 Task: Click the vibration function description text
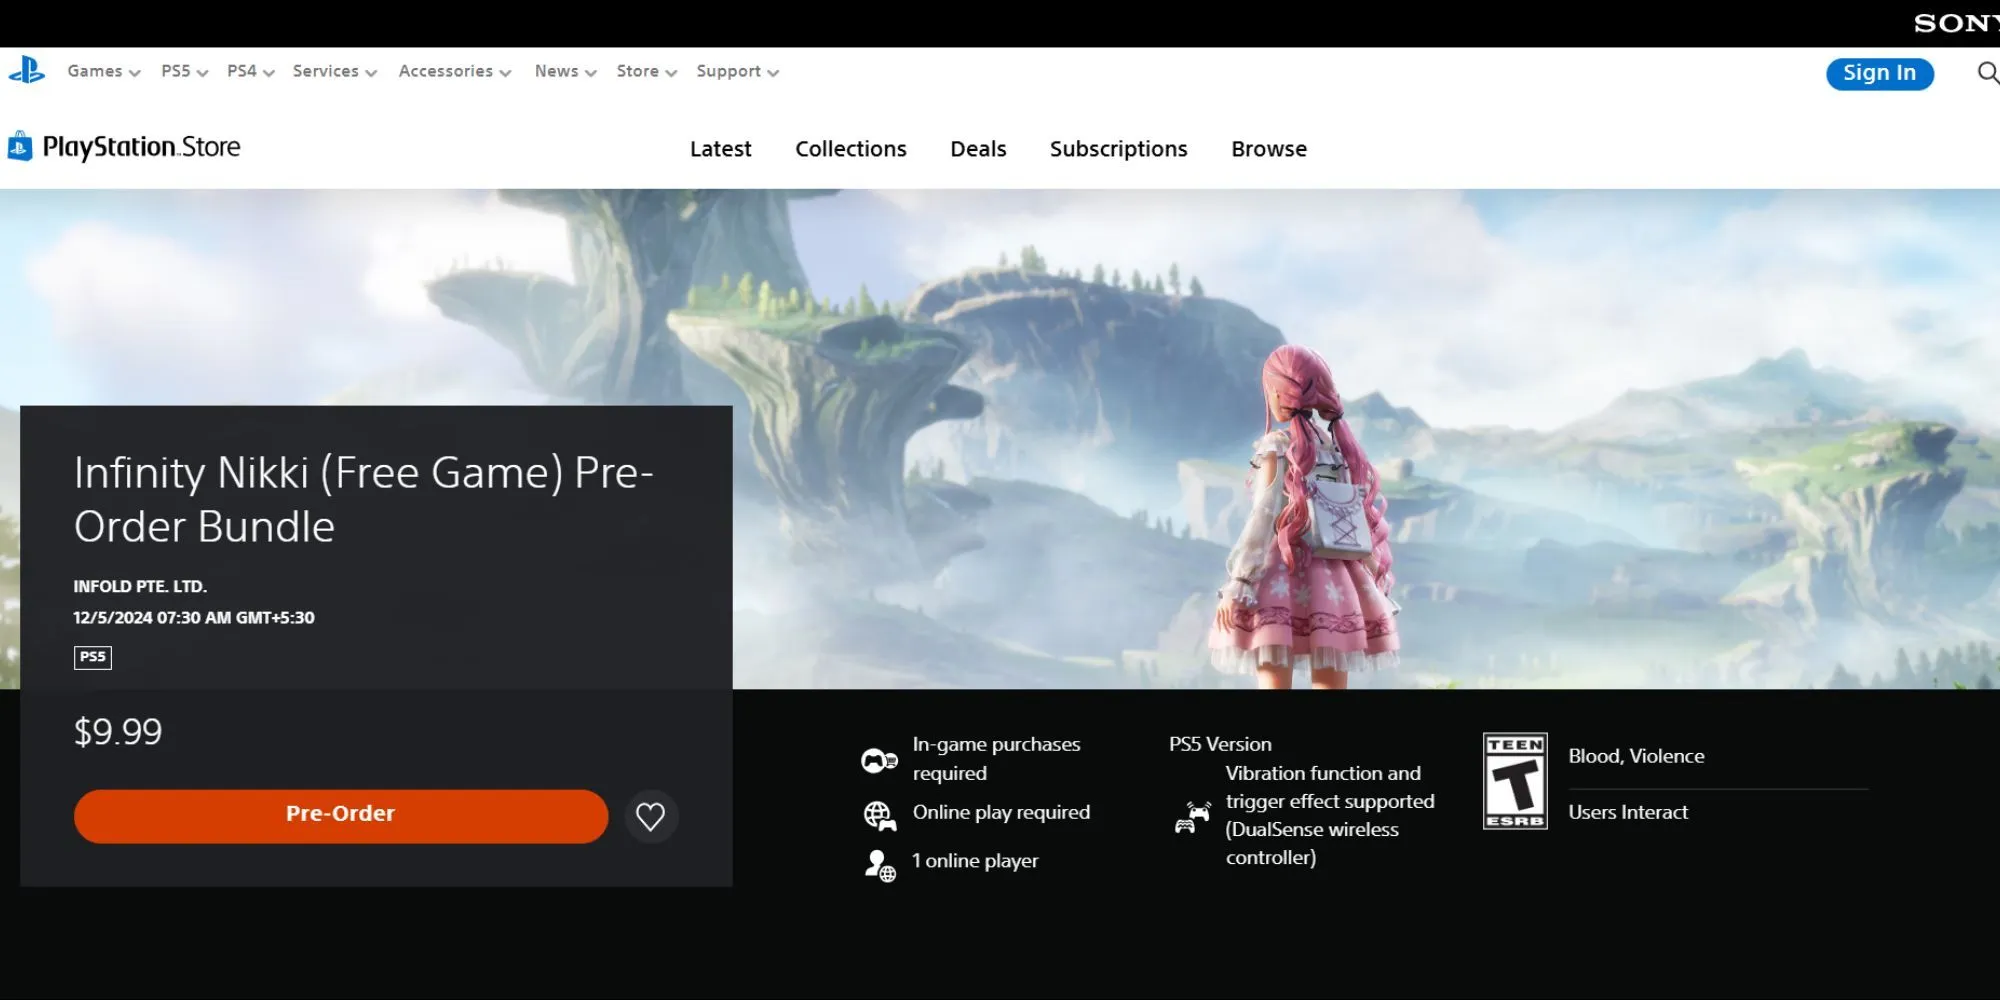click(x=1330, y=815)
